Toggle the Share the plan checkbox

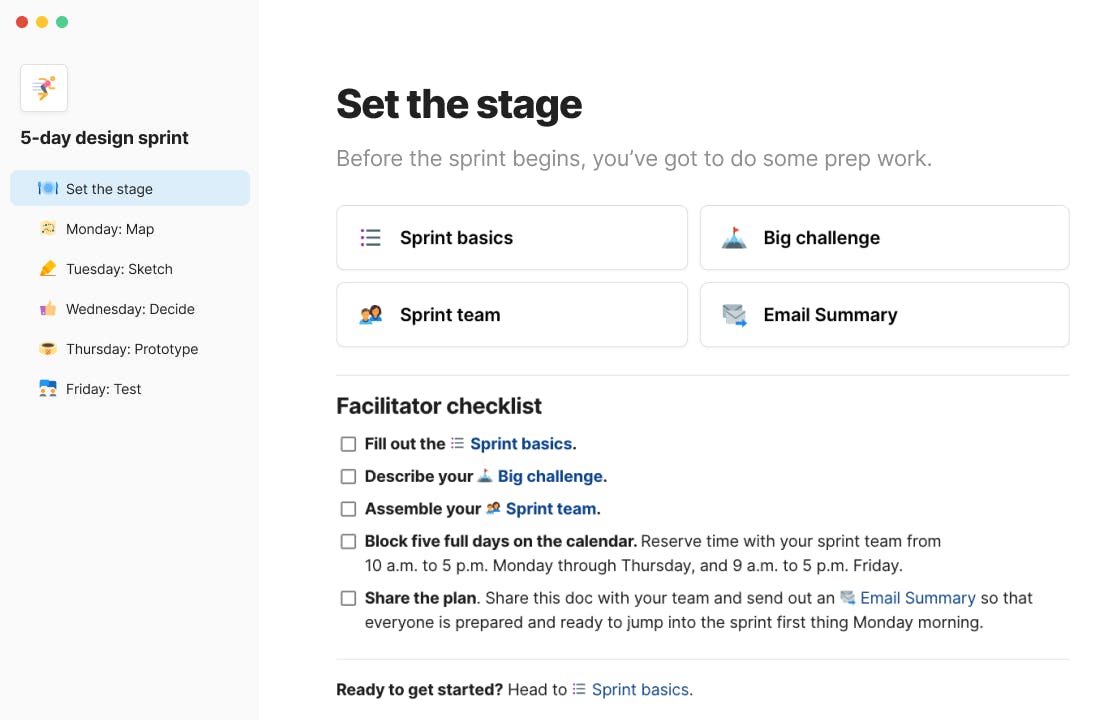(348, 599)
